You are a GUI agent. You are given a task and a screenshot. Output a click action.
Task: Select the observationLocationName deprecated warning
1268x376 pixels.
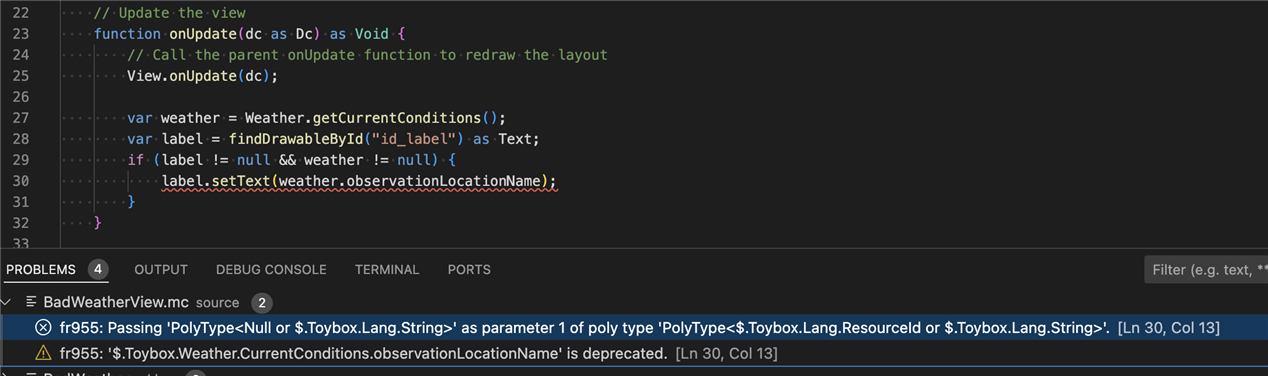coord(419,353)
